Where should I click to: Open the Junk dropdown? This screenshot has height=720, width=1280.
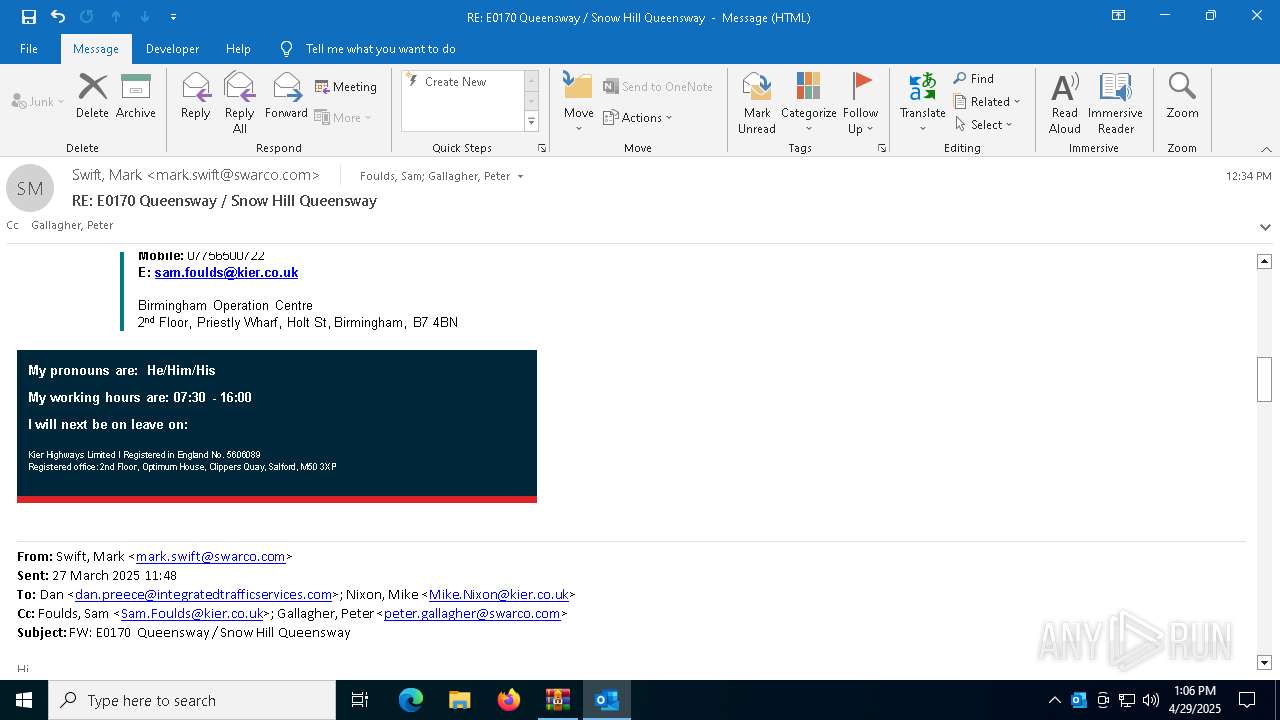tap(38, 101)
